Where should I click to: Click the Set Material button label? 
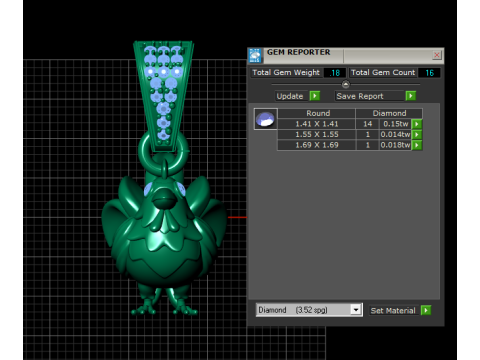(x=393, y=311)
